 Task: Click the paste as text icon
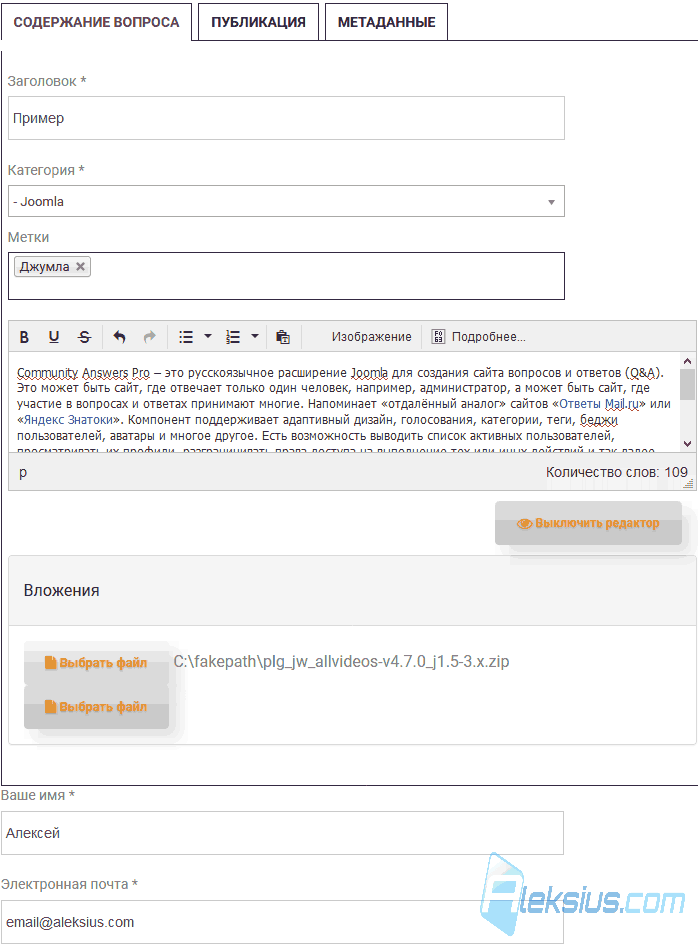[283, 337]
